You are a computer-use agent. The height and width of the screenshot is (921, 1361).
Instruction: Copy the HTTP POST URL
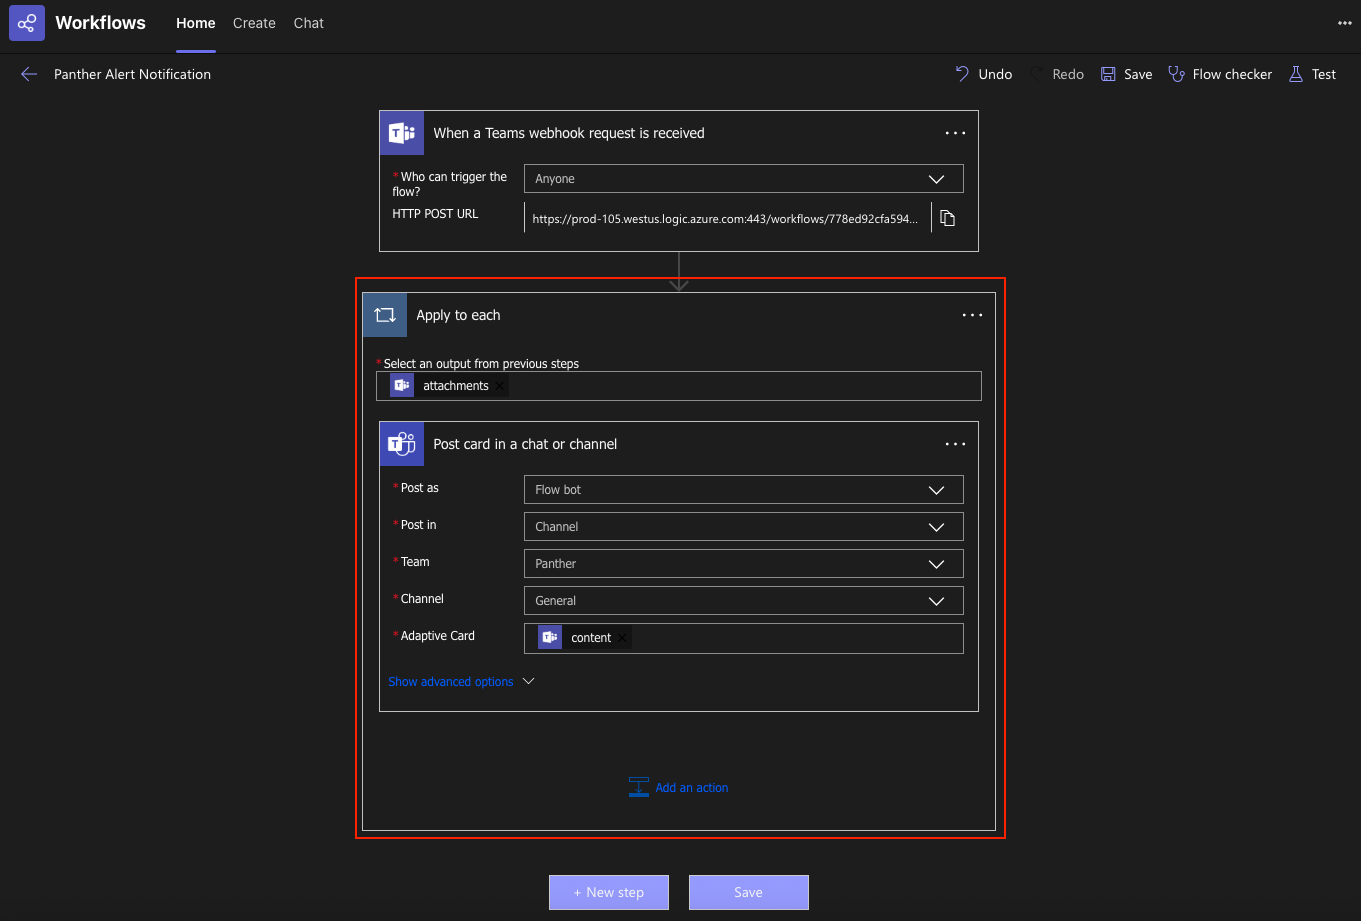(x=947, y=218)
